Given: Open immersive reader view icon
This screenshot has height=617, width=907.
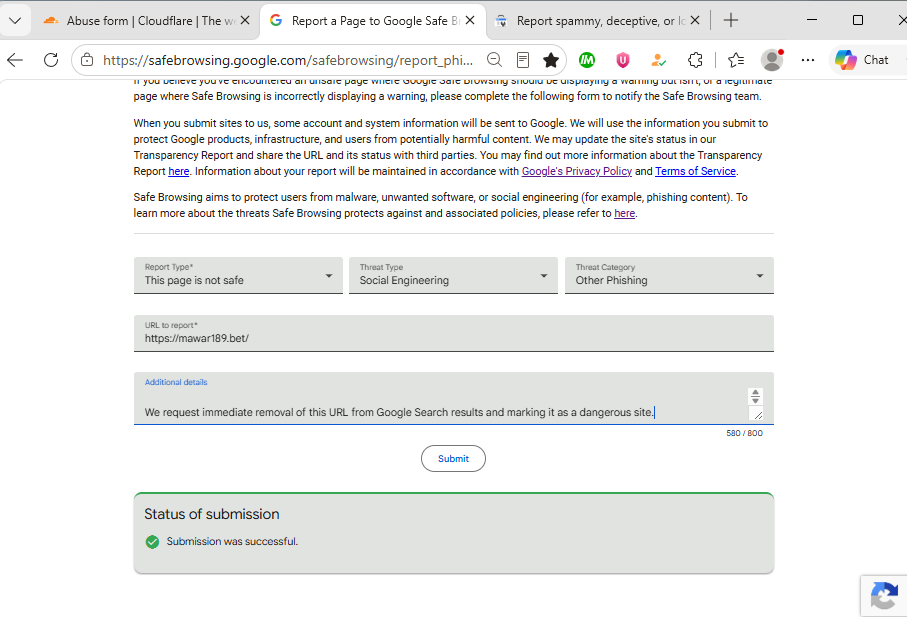Looking at the screenshot, I should click(523, 60).
